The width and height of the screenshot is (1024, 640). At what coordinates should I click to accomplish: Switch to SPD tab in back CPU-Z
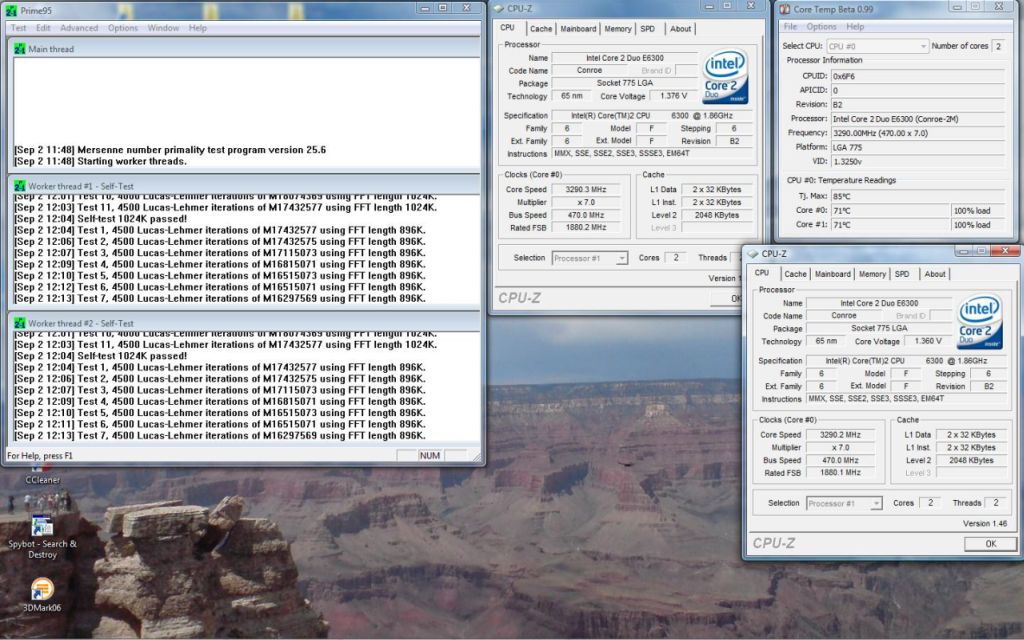(647, 29)
